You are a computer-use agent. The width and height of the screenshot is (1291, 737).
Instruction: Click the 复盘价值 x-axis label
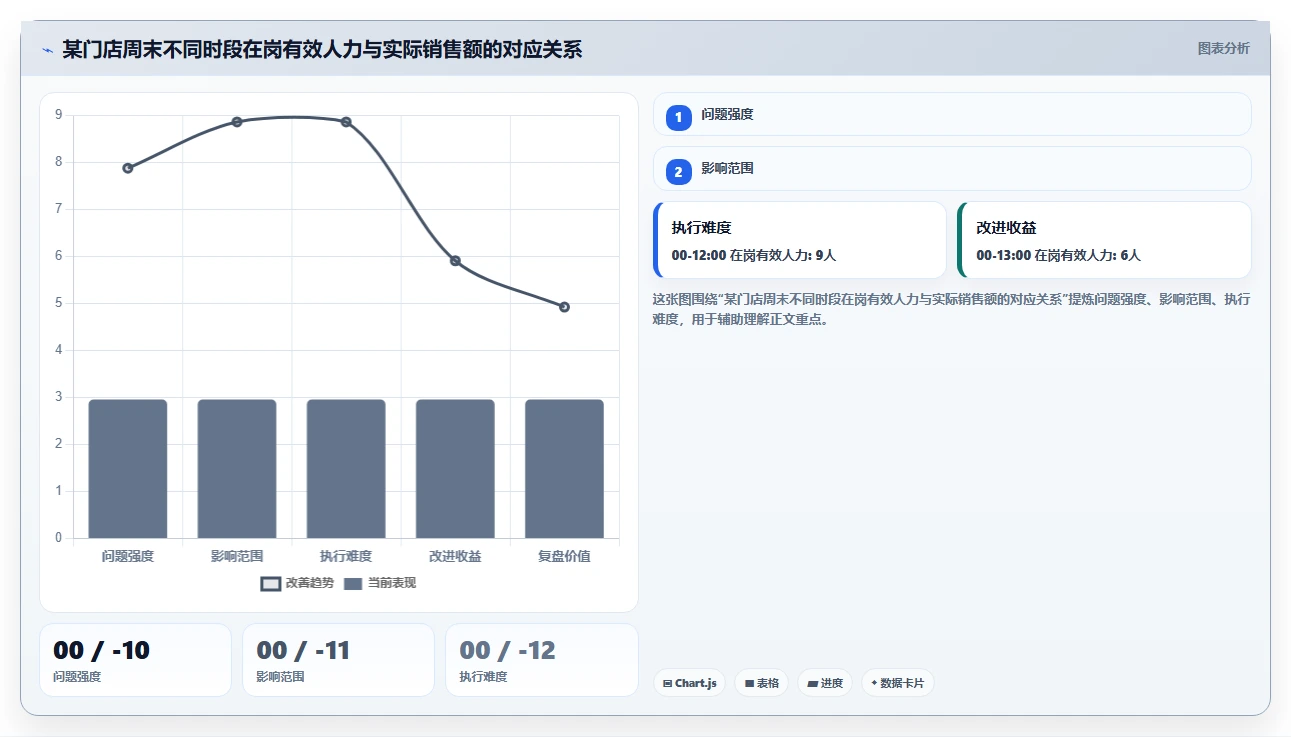[x=564, y=556]
